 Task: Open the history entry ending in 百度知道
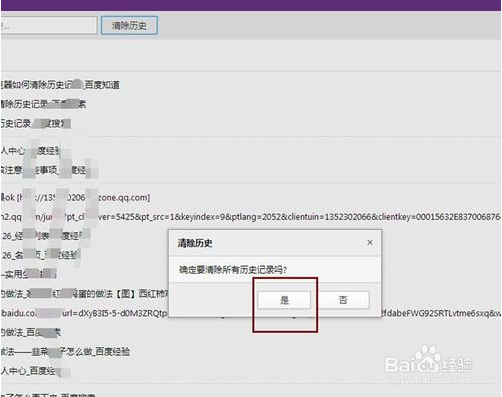pos(60,85)
